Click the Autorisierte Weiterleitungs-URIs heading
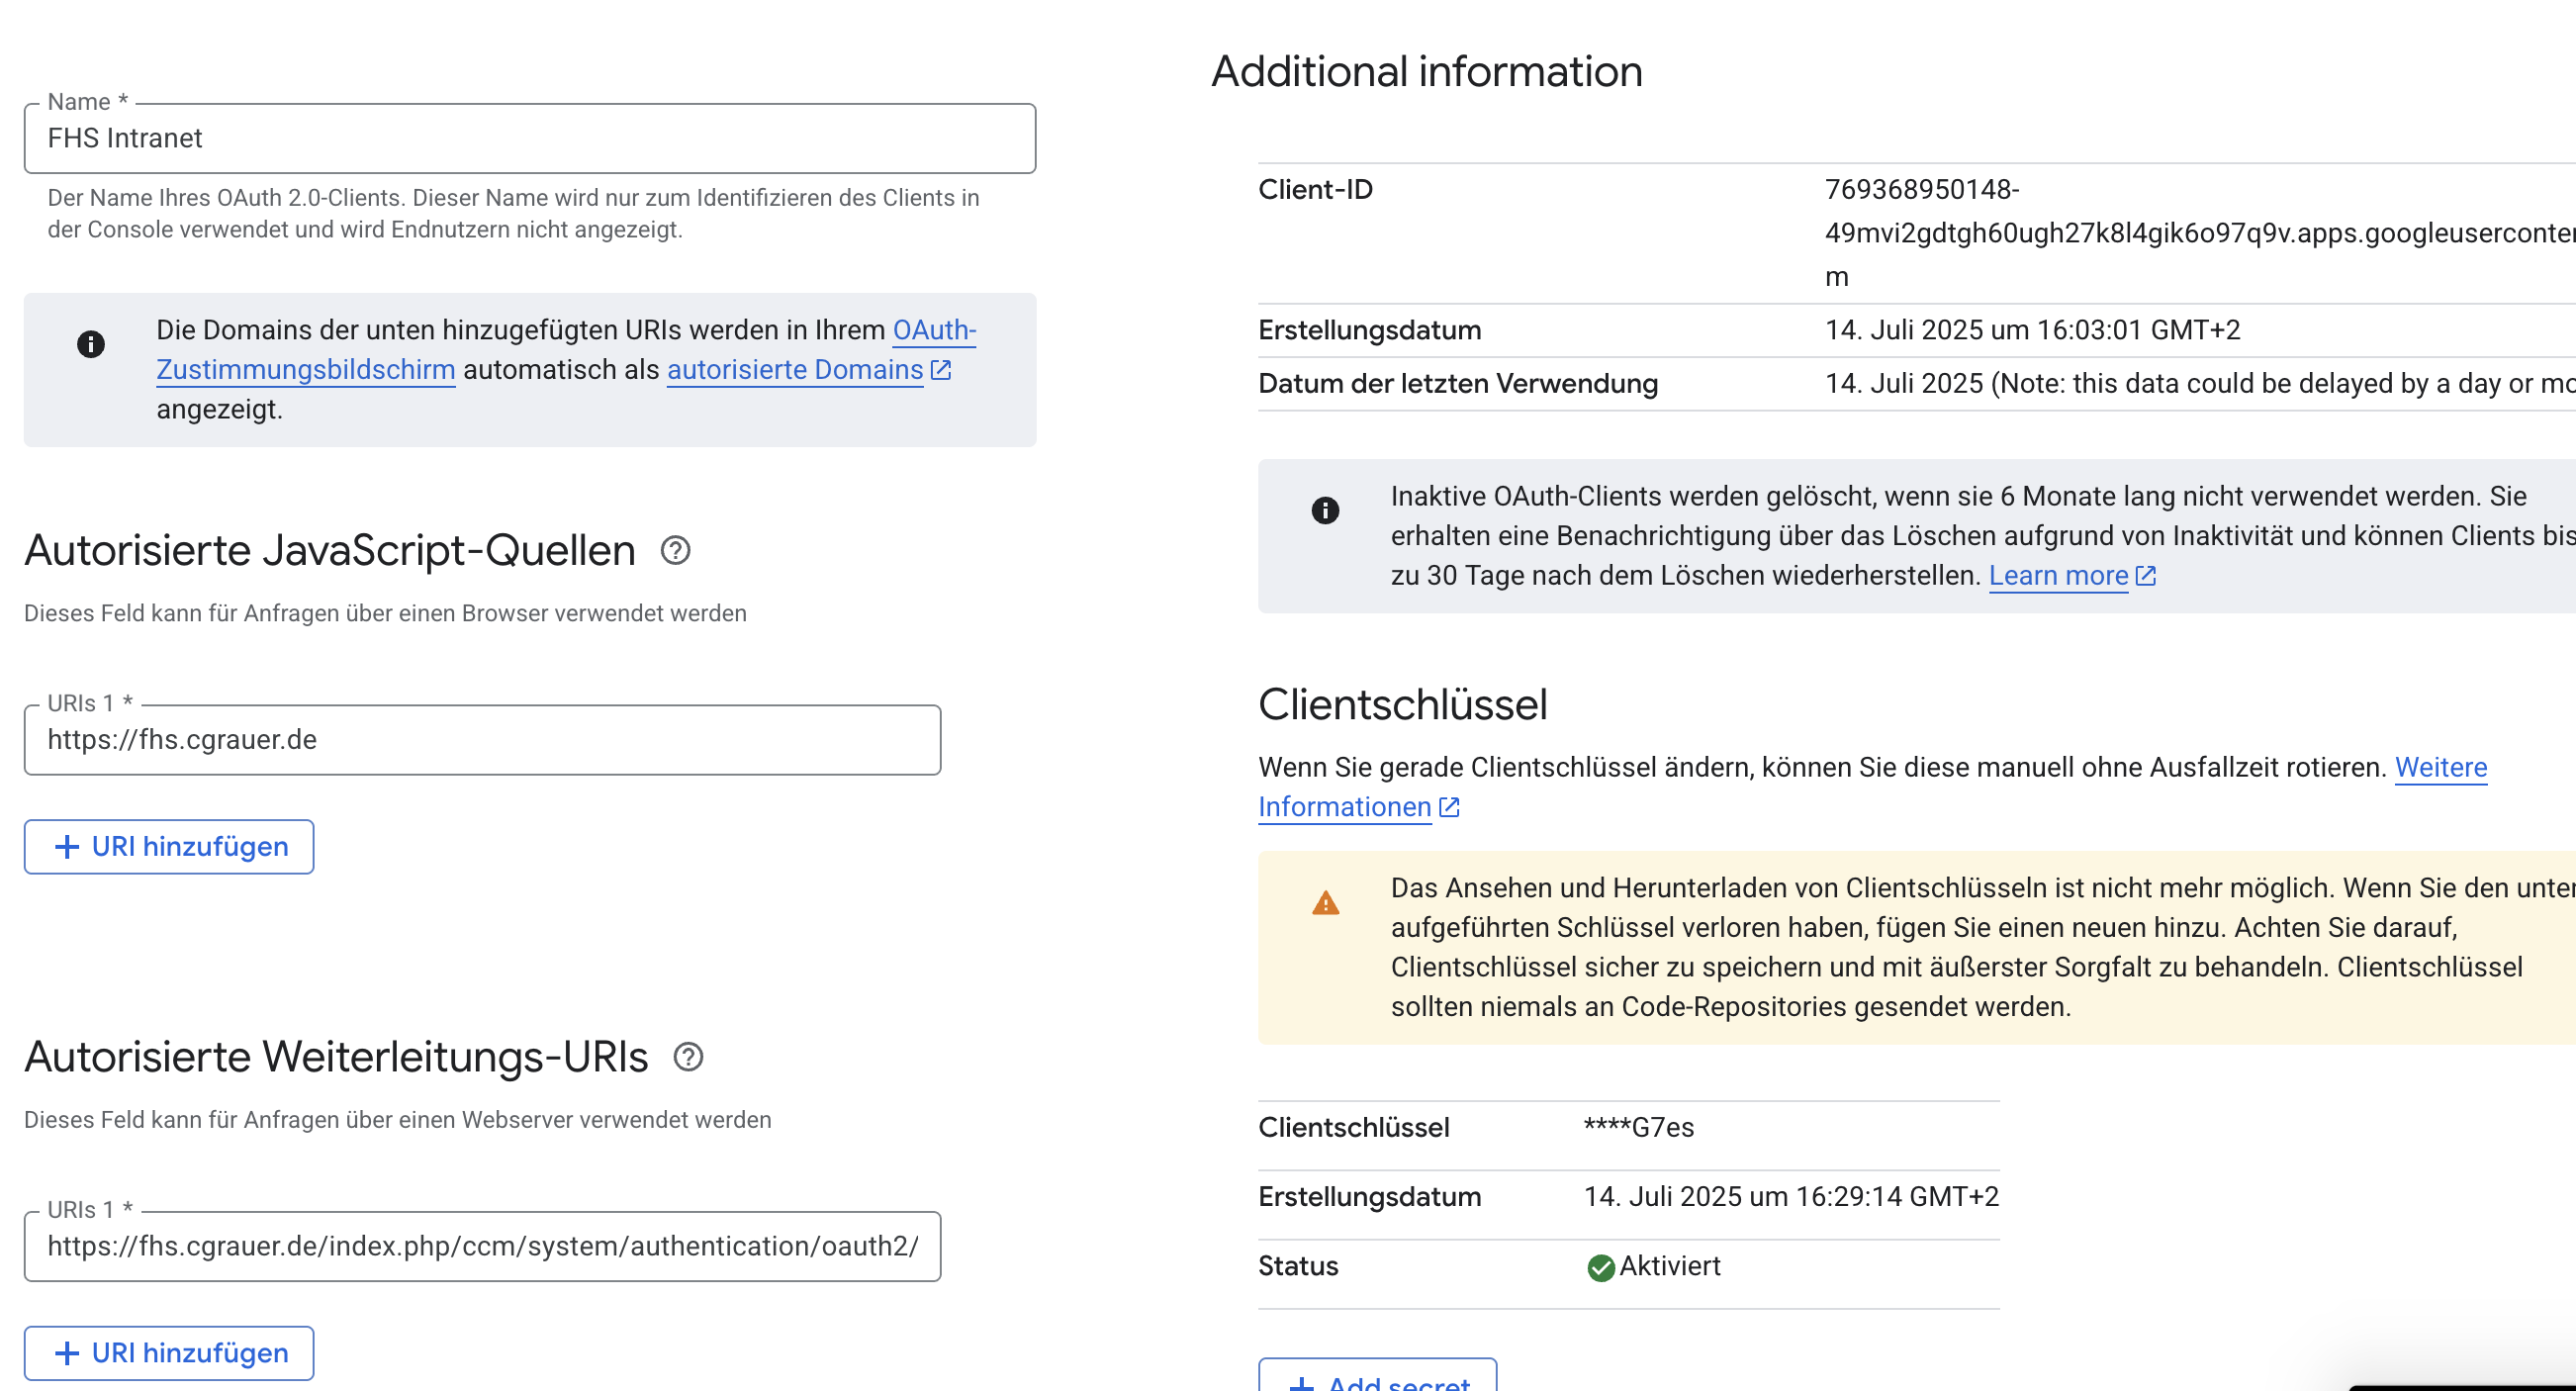The height and width of the screenshot is (1391, 2576). (337, 1056)
